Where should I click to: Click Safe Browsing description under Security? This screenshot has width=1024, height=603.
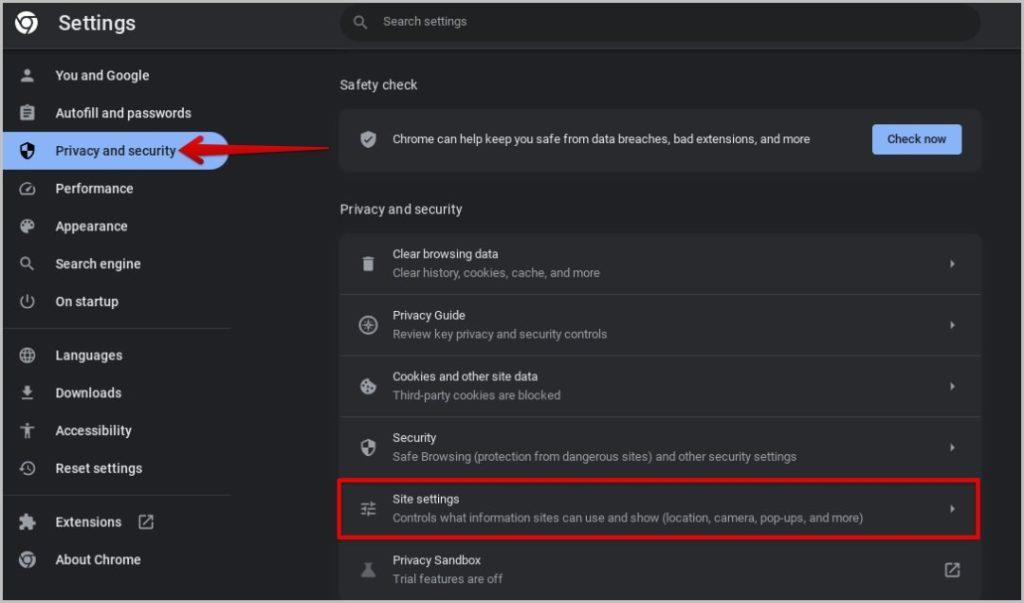594,457
